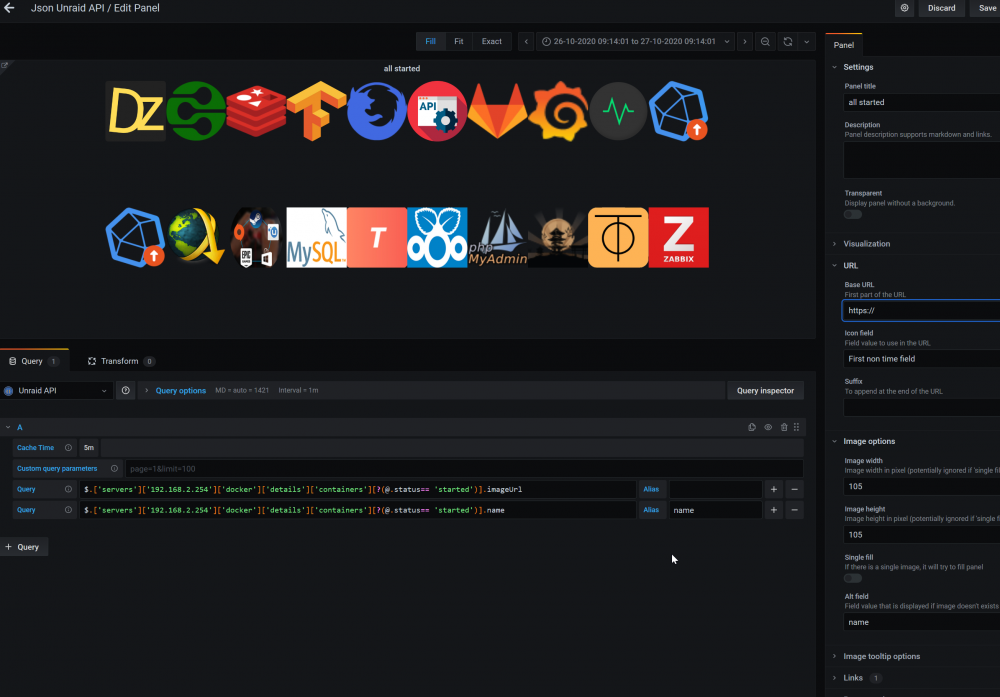Image resolution: width=1000 pixels, height=697 pixels.
Task: Click the MySQL dolphin logo image
Action: click(x=316, y=237)
